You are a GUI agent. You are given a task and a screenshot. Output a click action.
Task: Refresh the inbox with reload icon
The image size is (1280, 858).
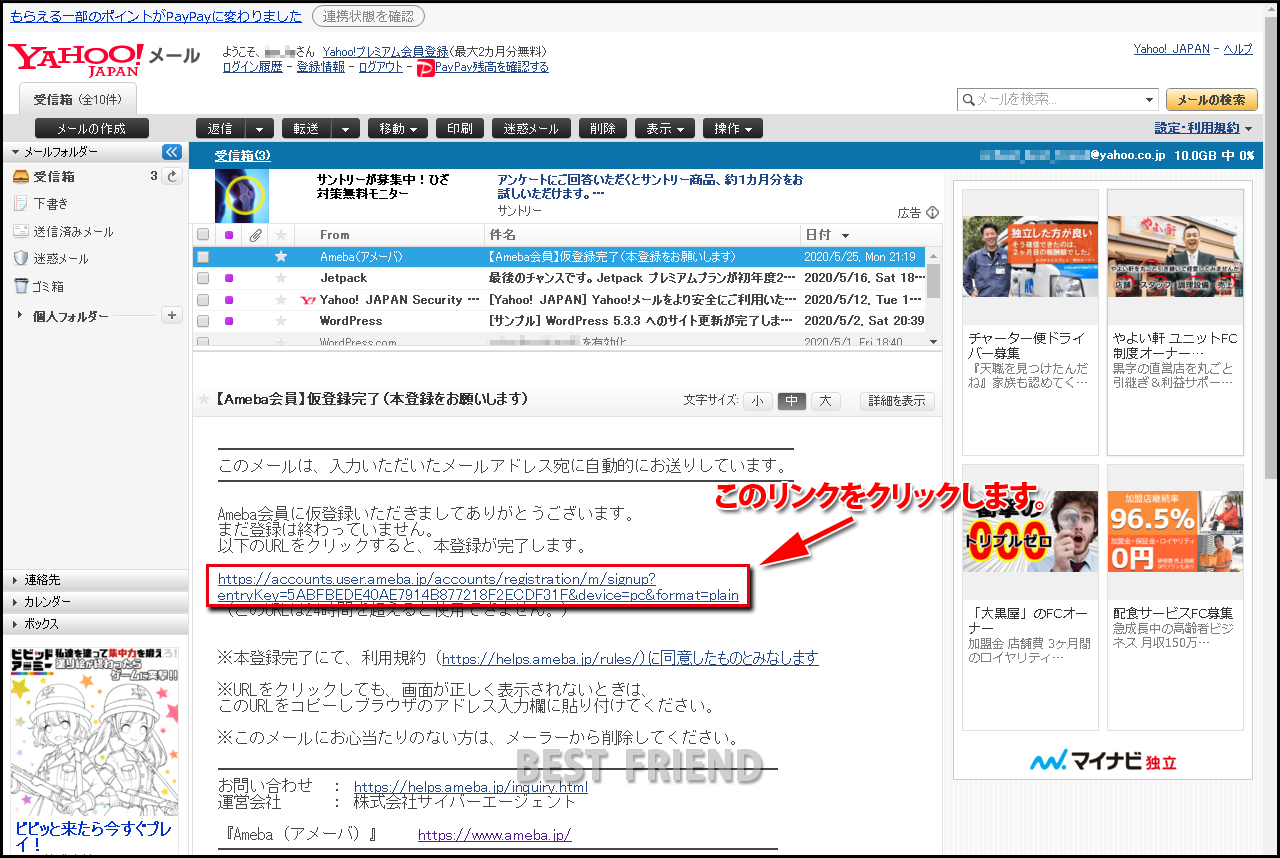(x=172, y=177)
